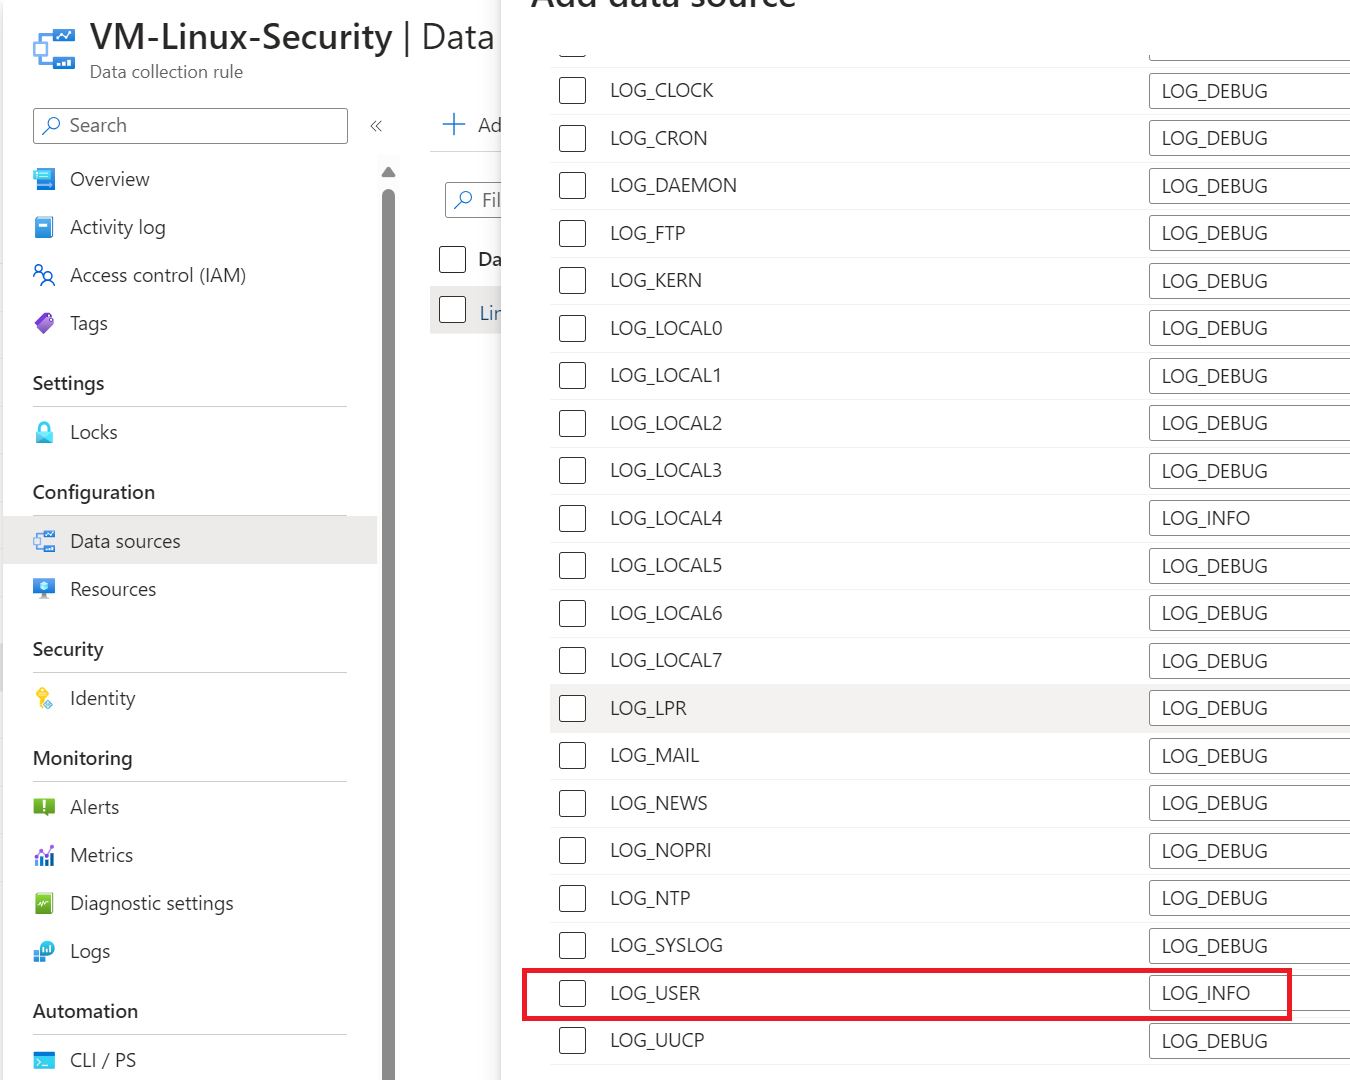Click the CLI / PS icon
The image size is (1350, 1080).
pos(44,1060)
